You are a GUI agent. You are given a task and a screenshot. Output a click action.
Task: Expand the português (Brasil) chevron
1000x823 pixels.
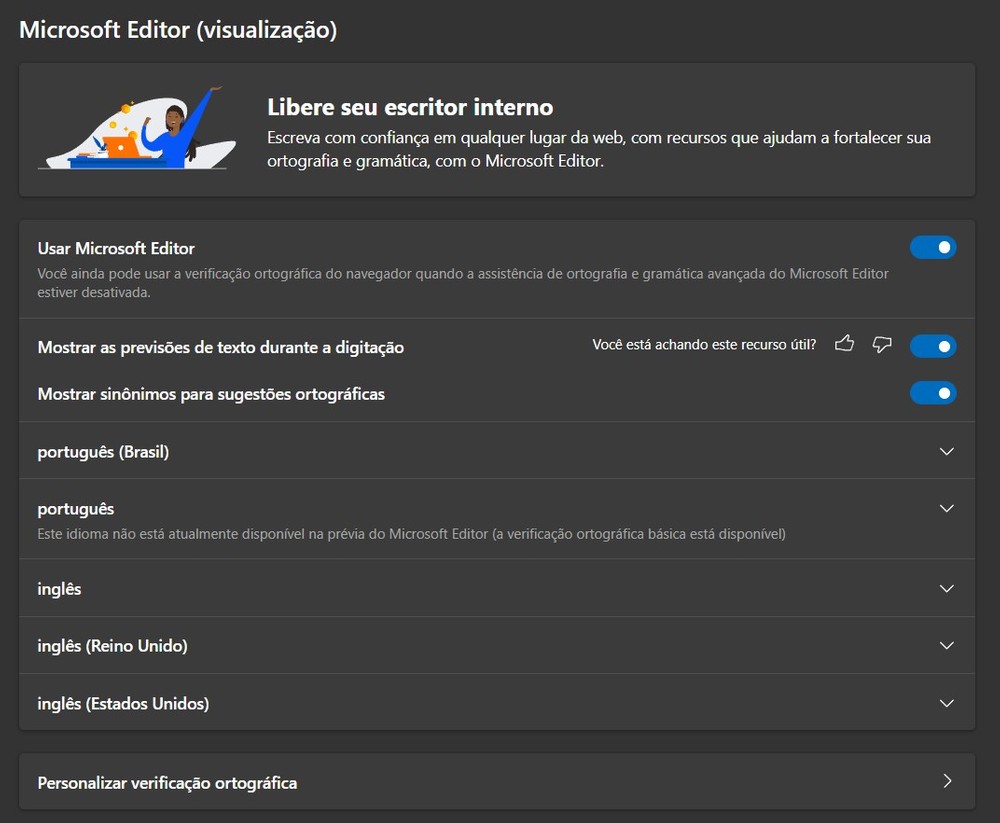[947, 451]
